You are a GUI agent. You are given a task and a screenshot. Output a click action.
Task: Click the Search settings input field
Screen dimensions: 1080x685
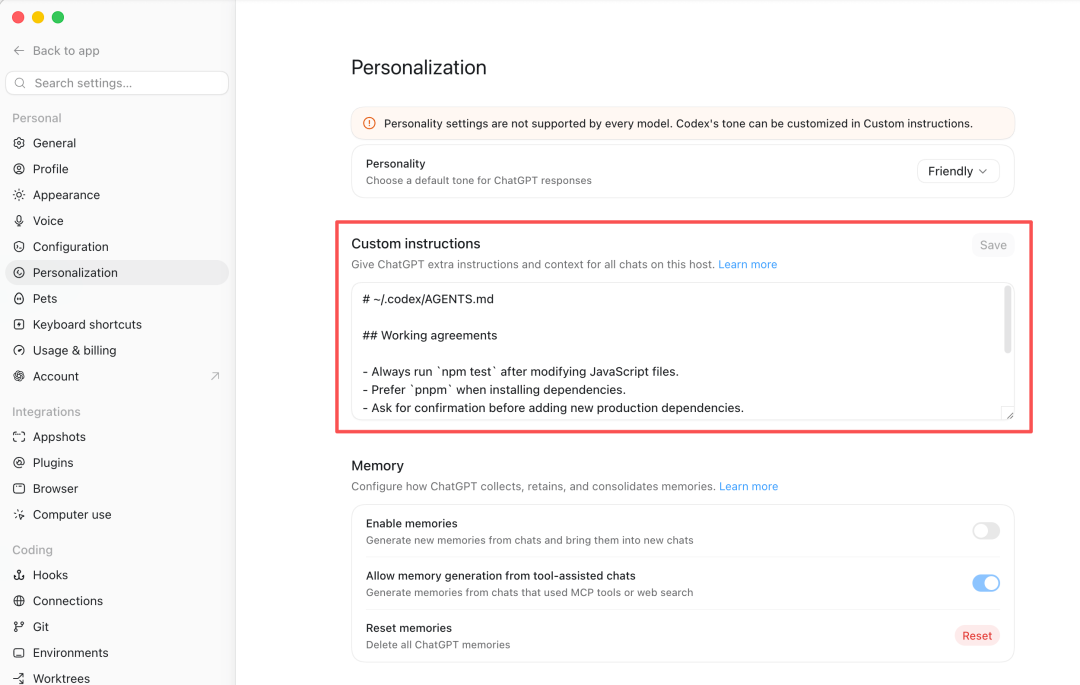pos(117,83)
